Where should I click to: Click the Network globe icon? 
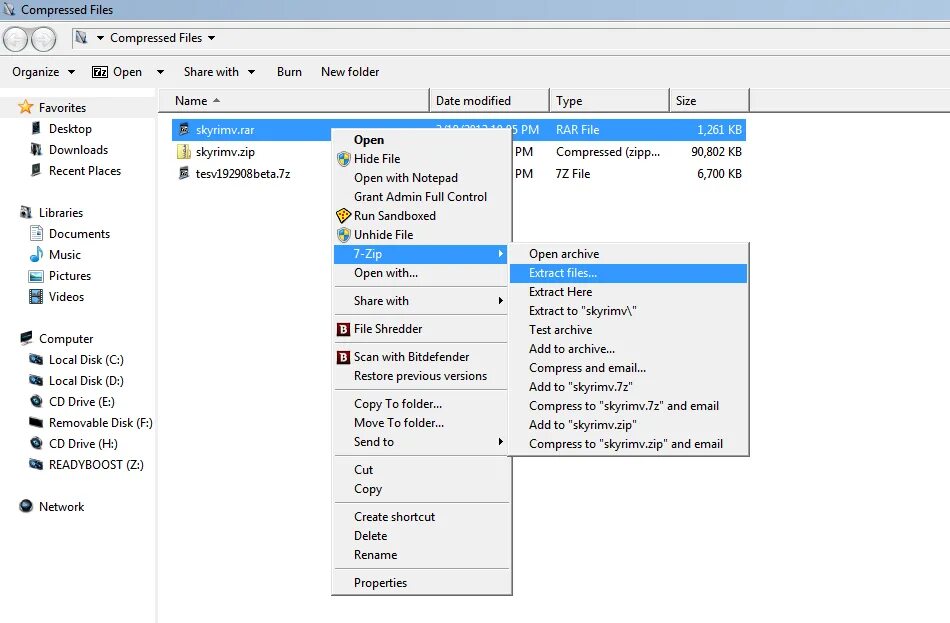(x=25, y=506)
